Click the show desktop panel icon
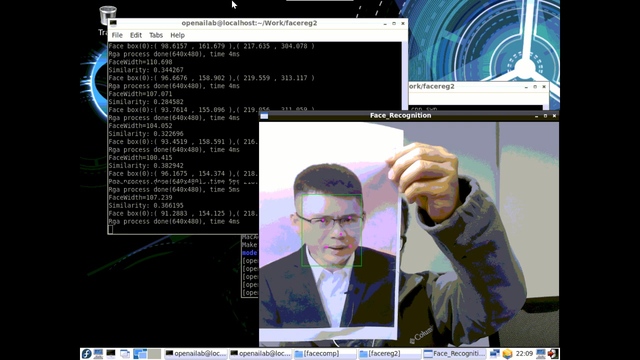 [x=125, y=353]
